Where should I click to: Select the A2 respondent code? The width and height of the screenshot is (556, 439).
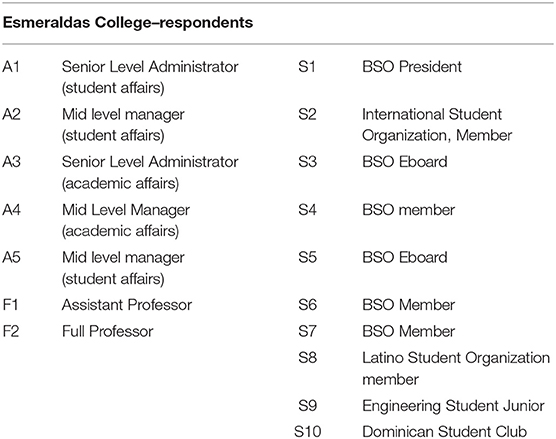click(11, 114)
